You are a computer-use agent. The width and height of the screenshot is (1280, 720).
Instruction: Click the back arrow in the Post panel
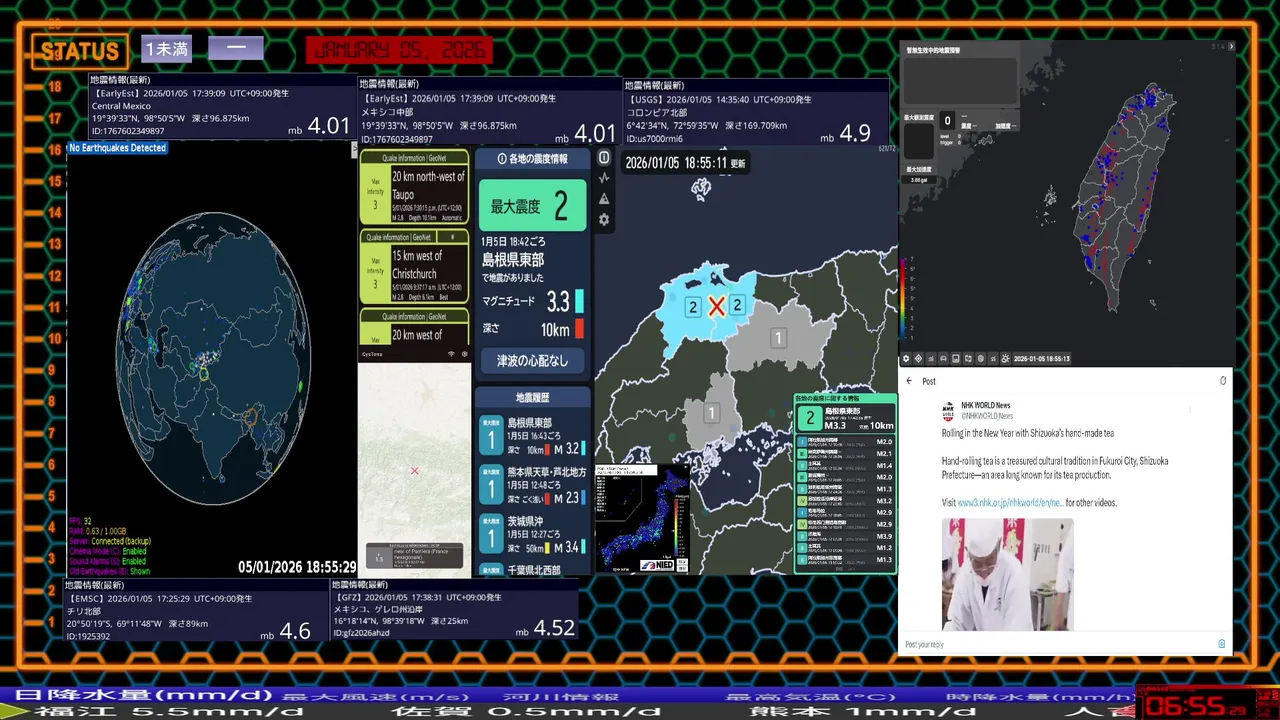pyautogui.click(x=909, y=381)
